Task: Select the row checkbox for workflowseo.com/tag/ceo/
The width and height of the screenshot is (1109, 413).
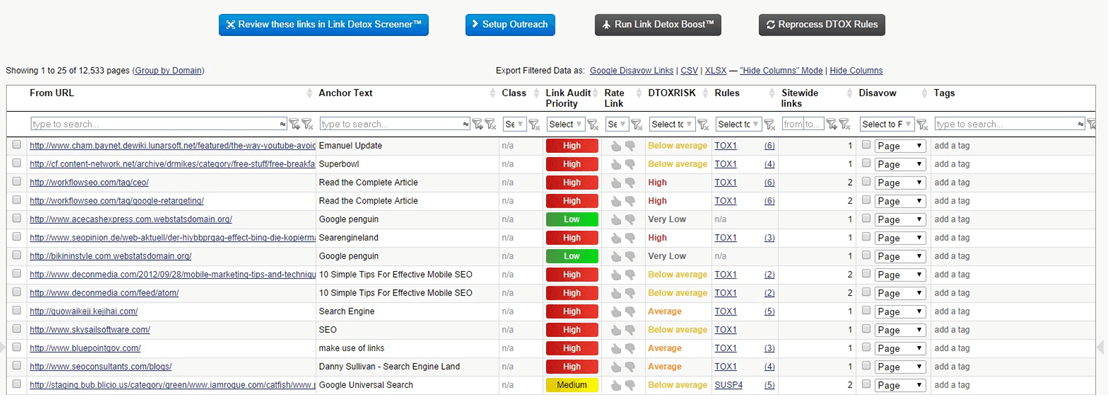Action: [x=16, y=183]
